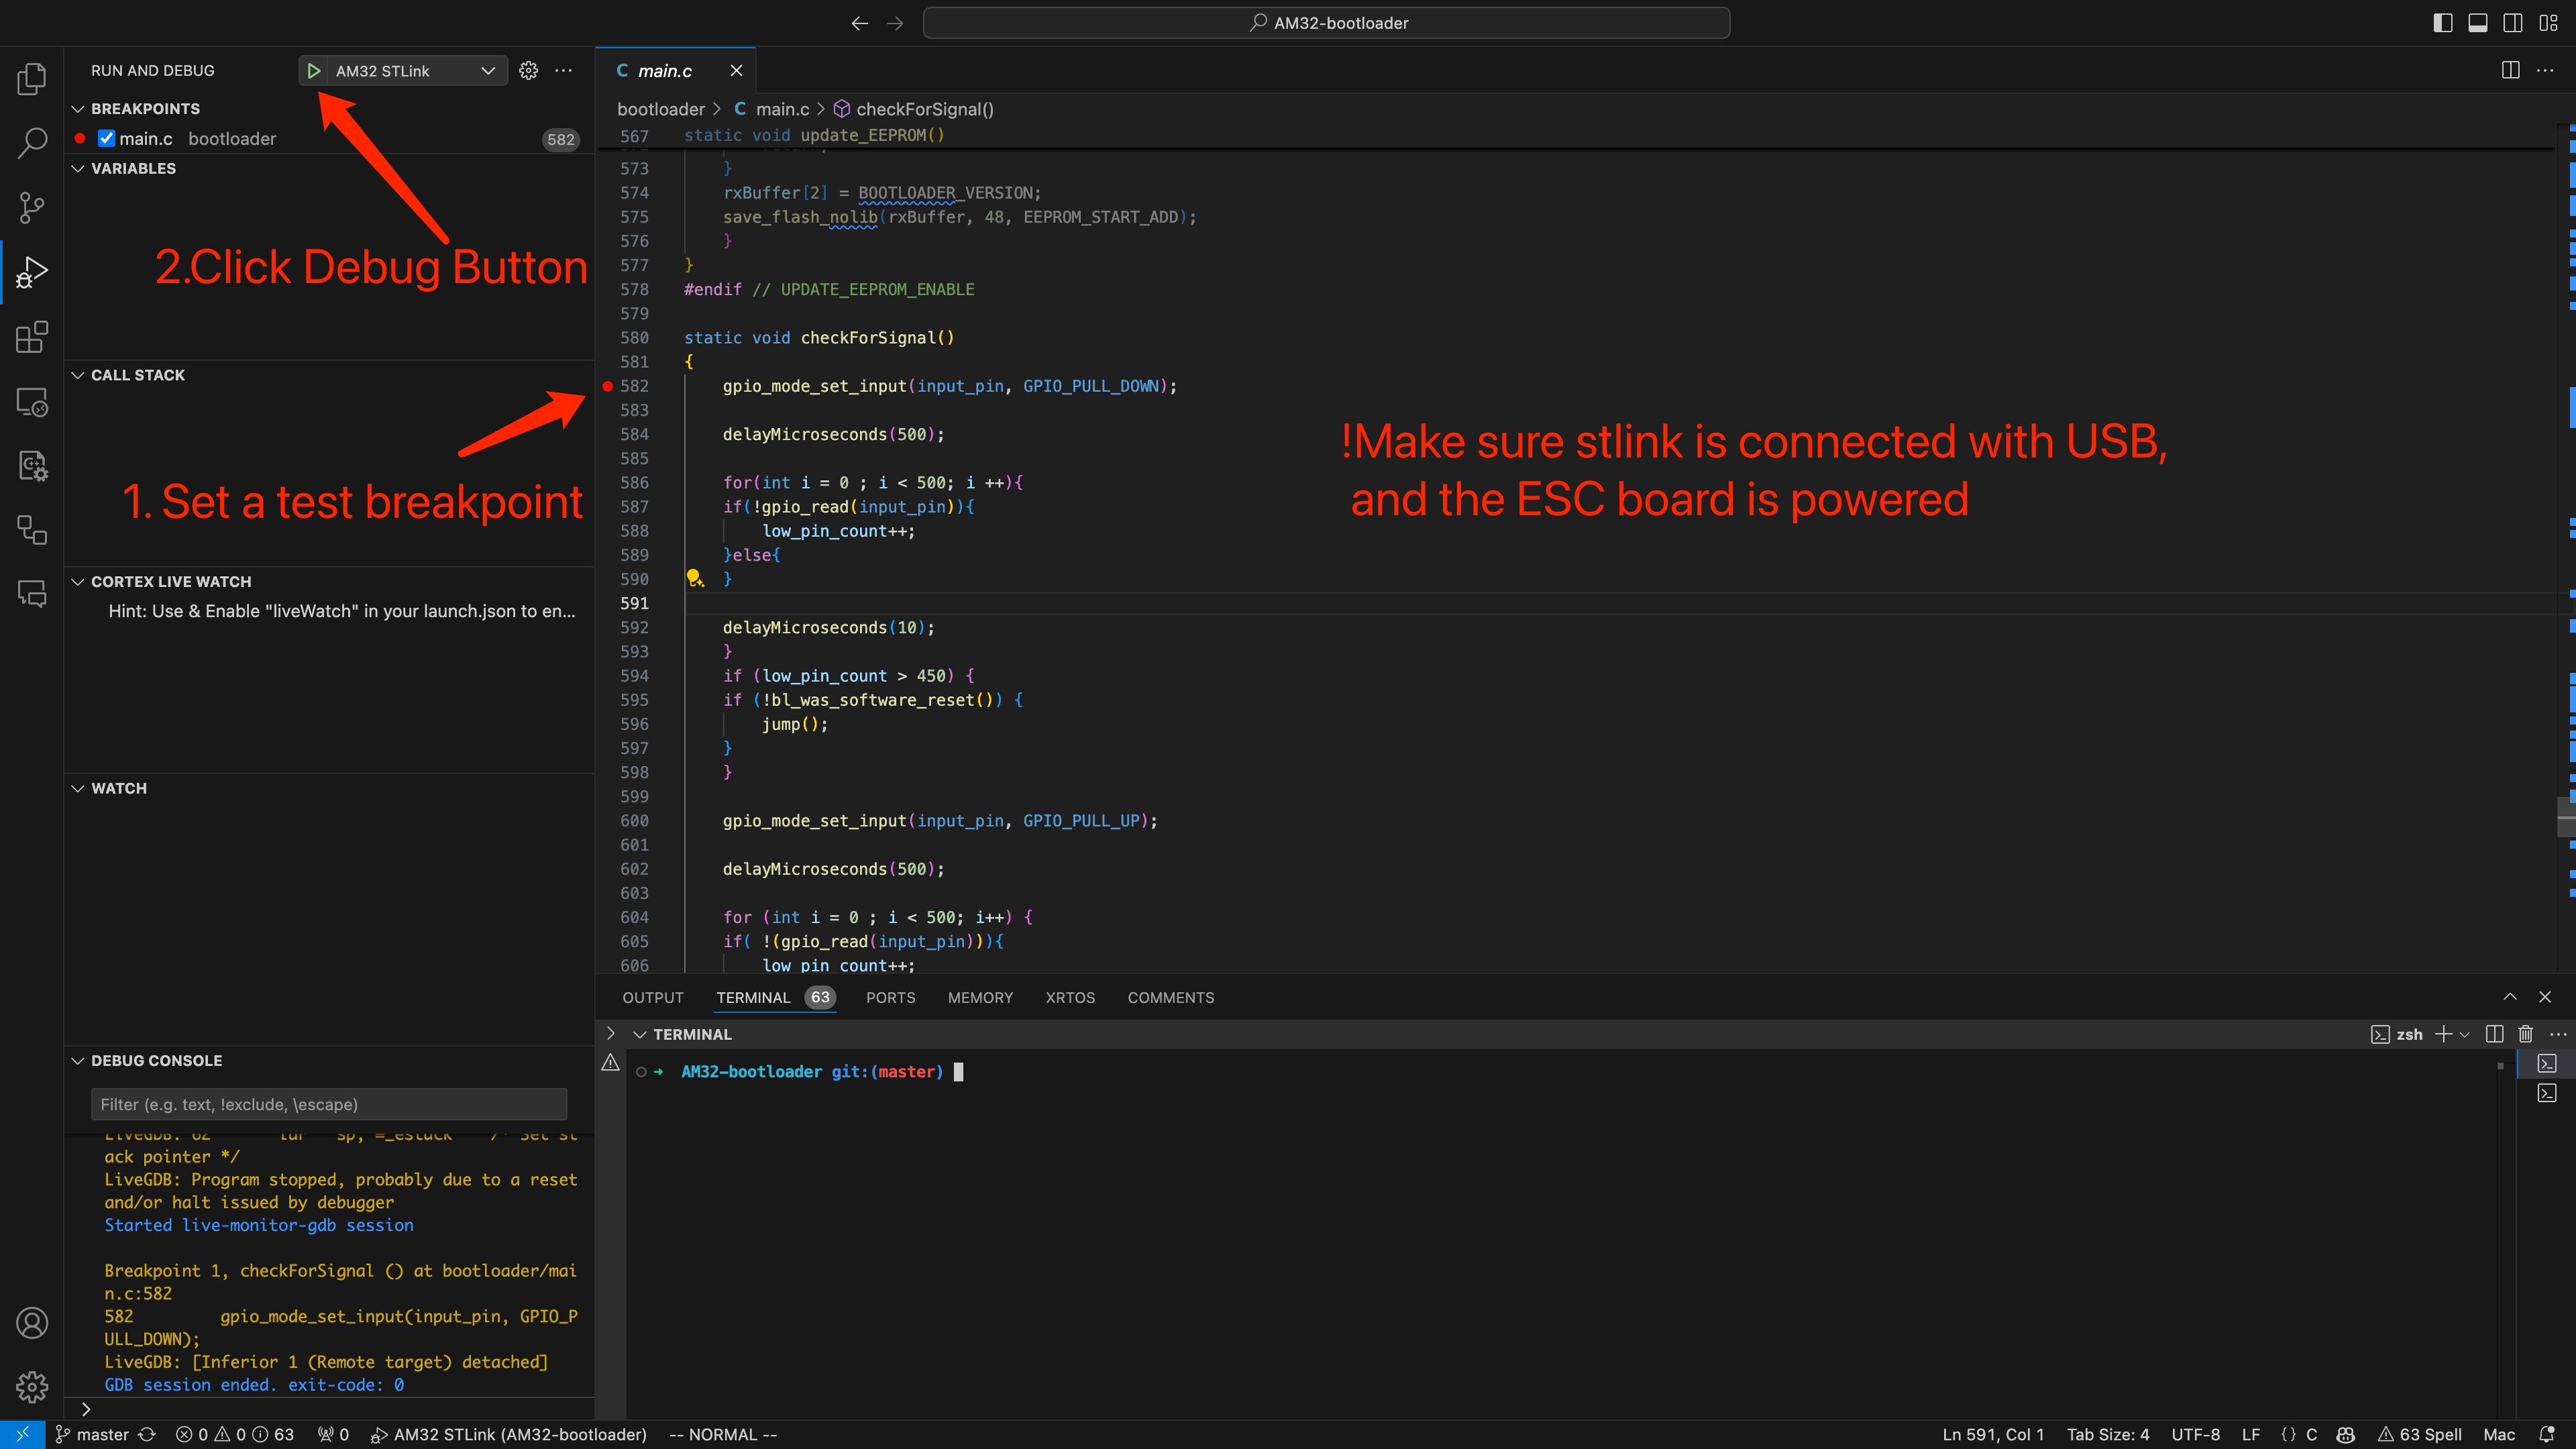
Task: Open launch.json with the debug gear icon
Action: coord(529,70)
